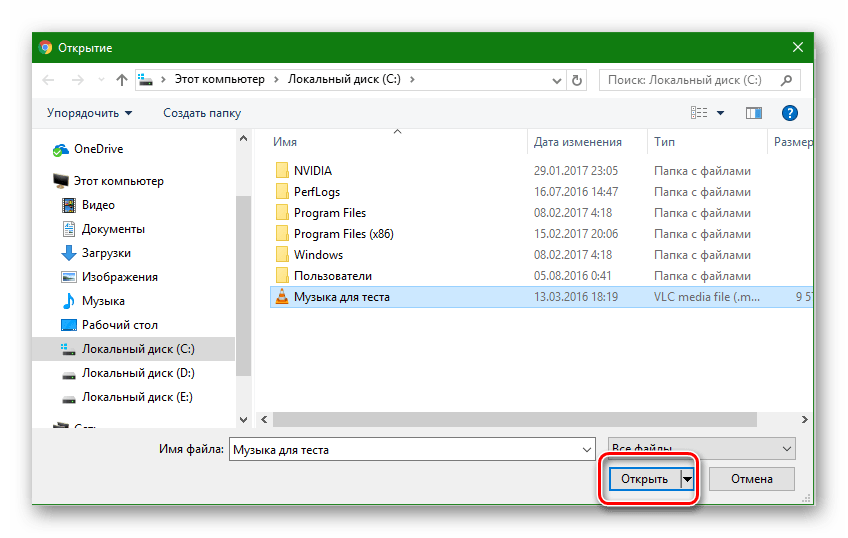The height and width of the screenshot is (538, 848).
Task: Toggle the preview pane icon
Action: point(754,113)
